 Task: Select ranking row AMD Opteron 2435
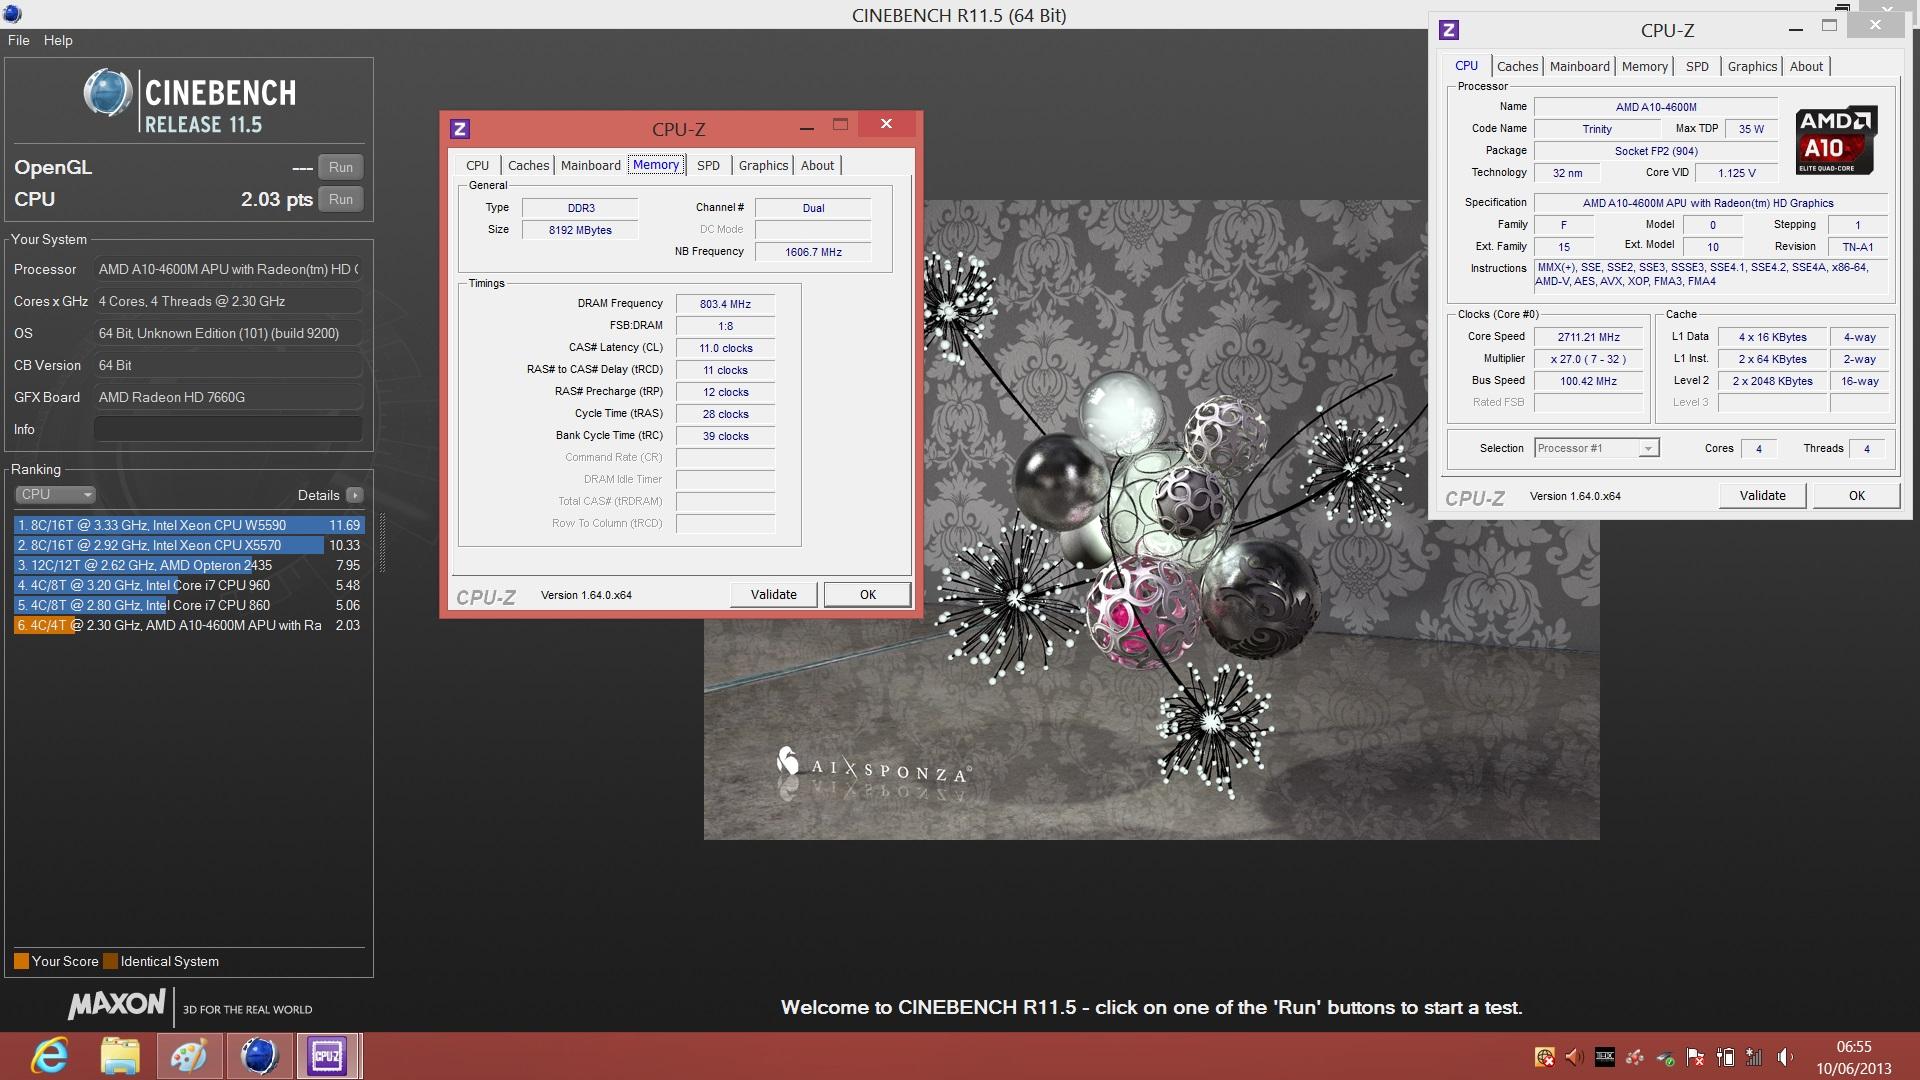[189, 565]
